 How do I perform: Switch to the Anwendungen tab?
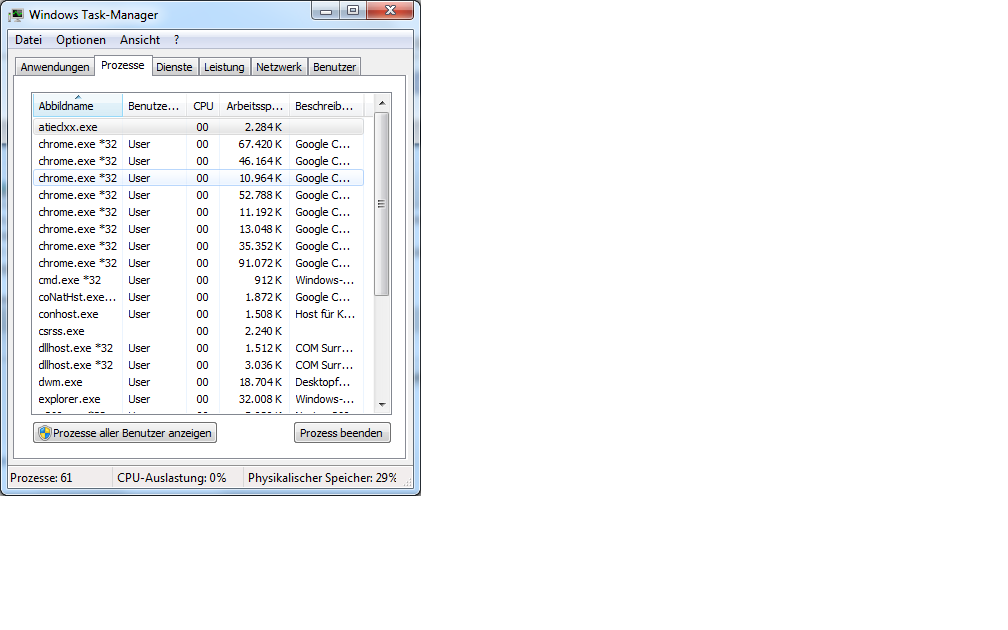click(x=55, y=67)
